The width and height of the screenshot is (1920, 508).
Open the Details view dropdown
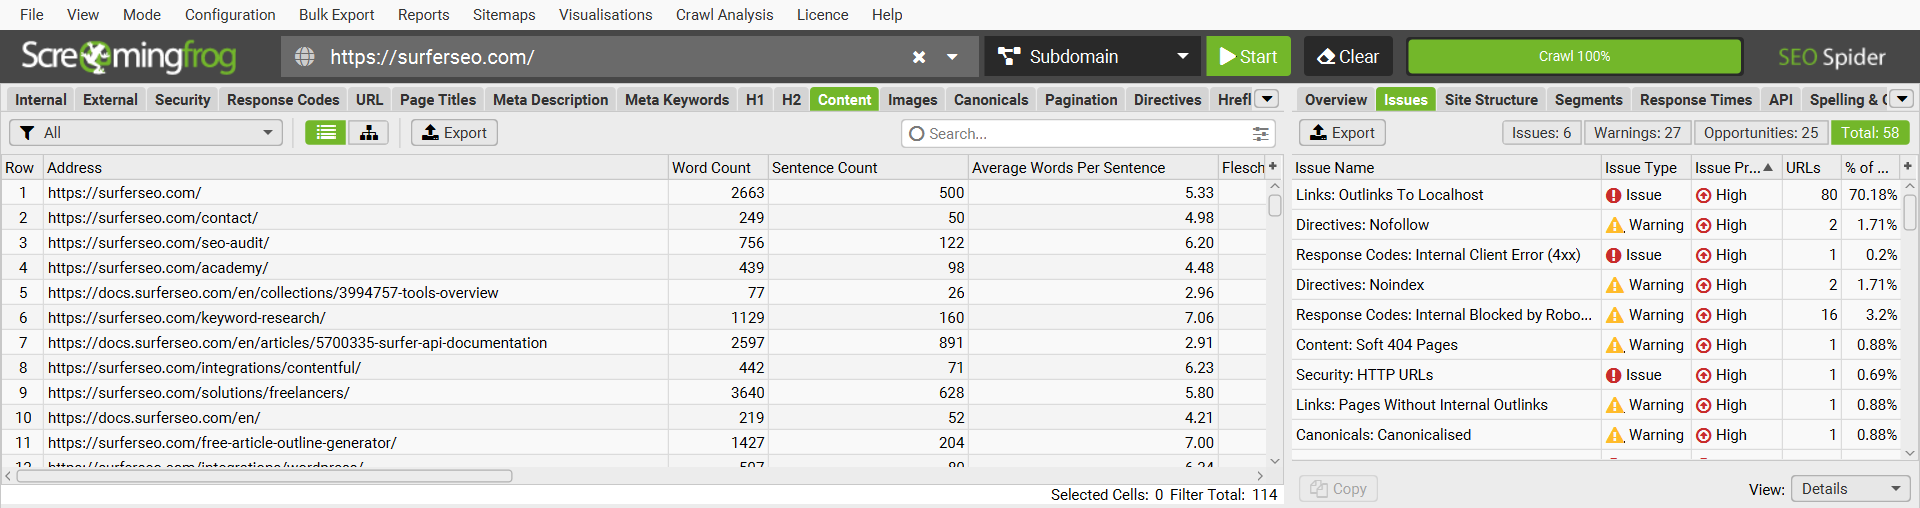click(x=1849, y=489)
